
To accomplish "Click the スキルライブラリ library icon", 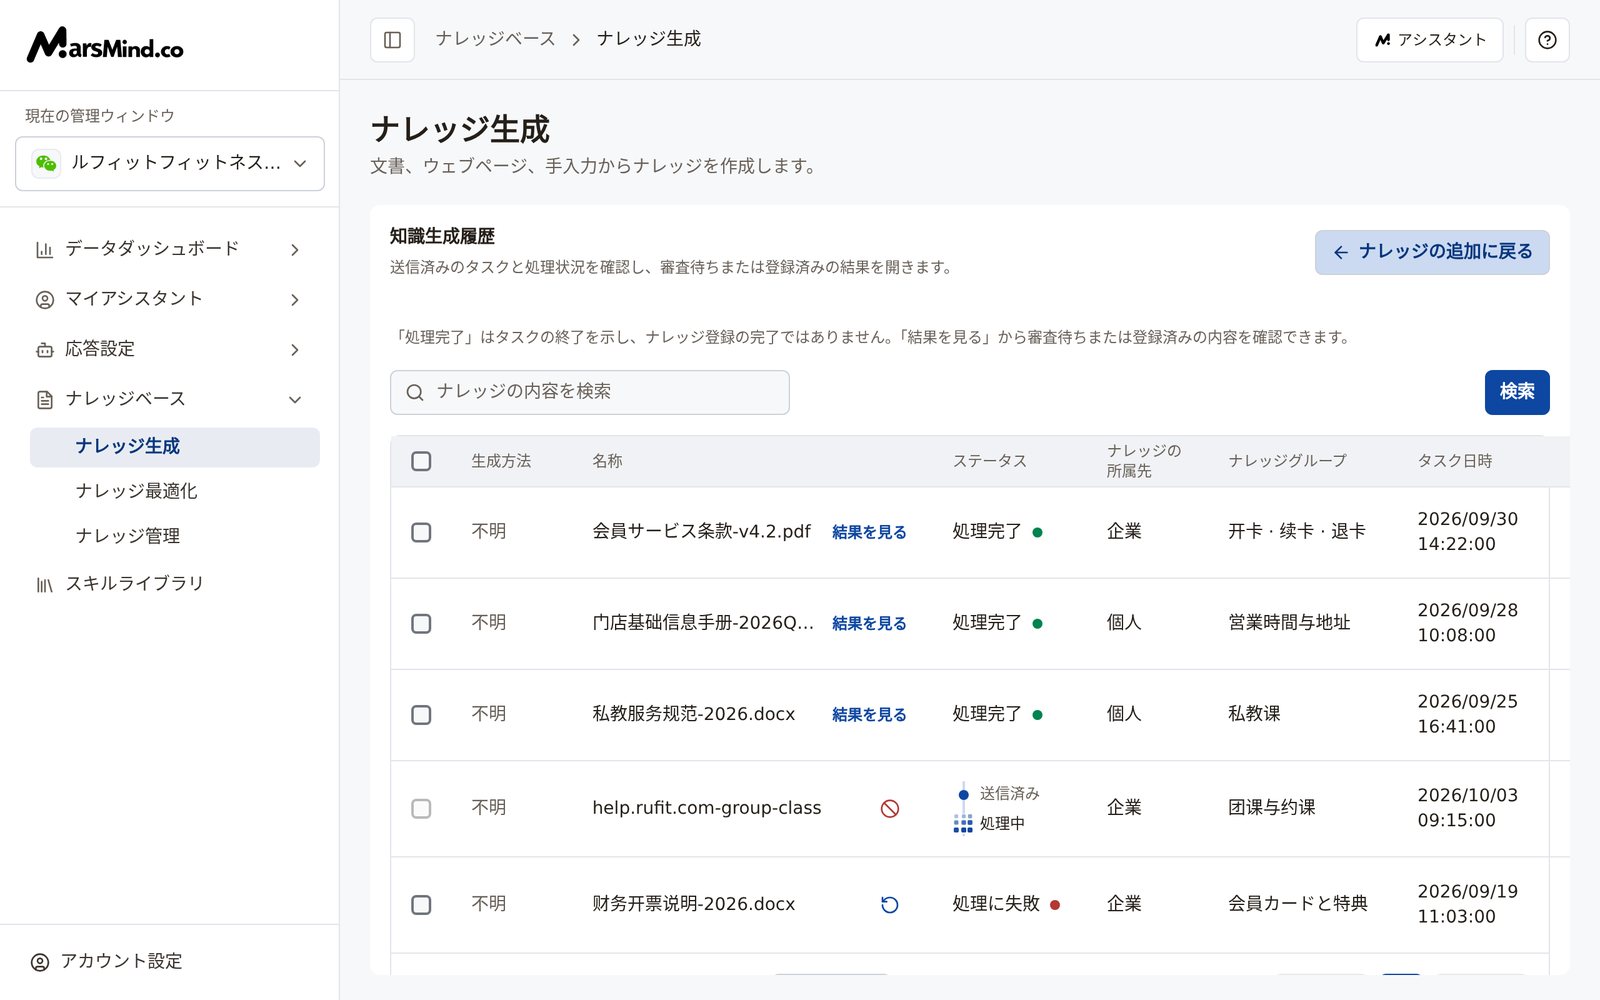I will pos(44,584).
